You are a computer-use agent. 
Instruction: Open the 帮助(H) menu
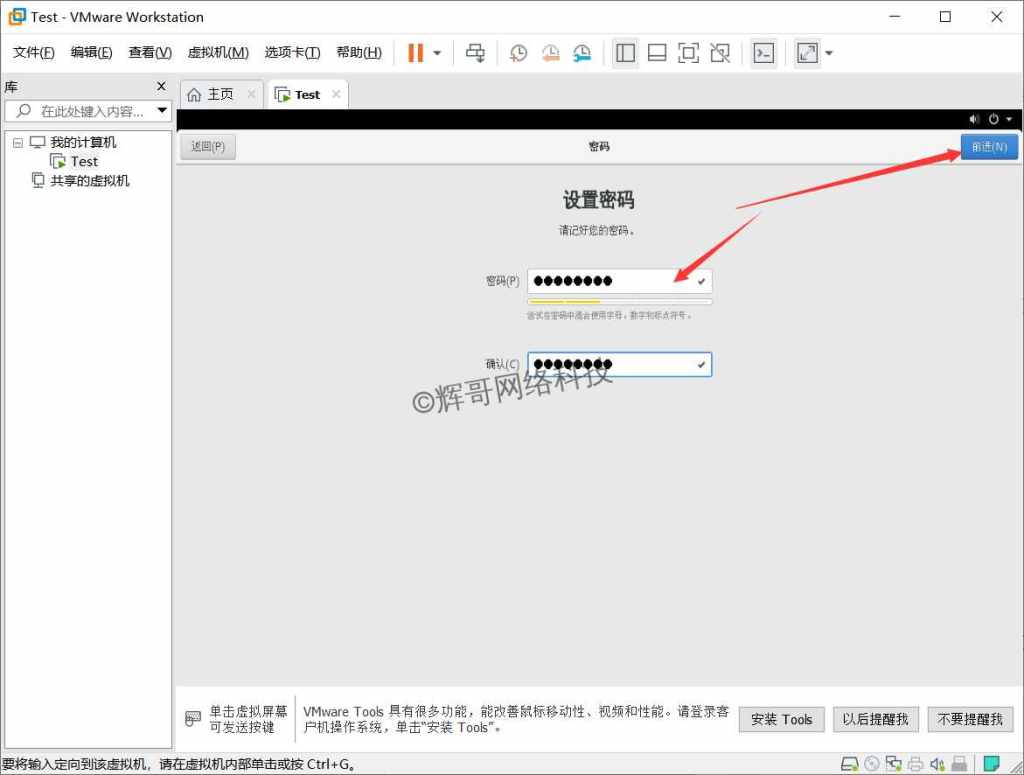pos(359,52)
